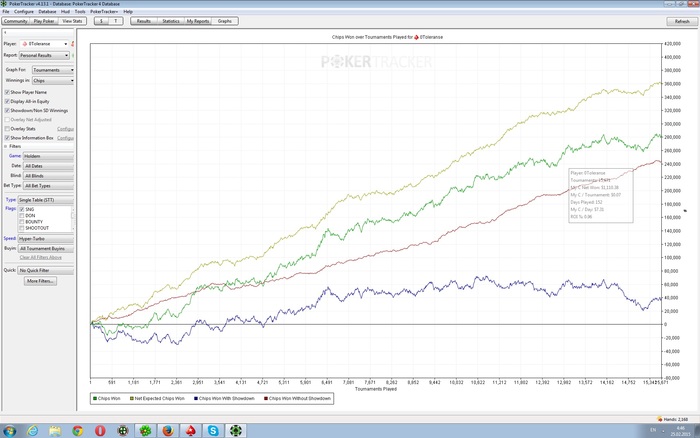Open the Game filter Holdem dropdown
Image resolution: width=700 pixels, height=438 pixels.
coord(48,156)
